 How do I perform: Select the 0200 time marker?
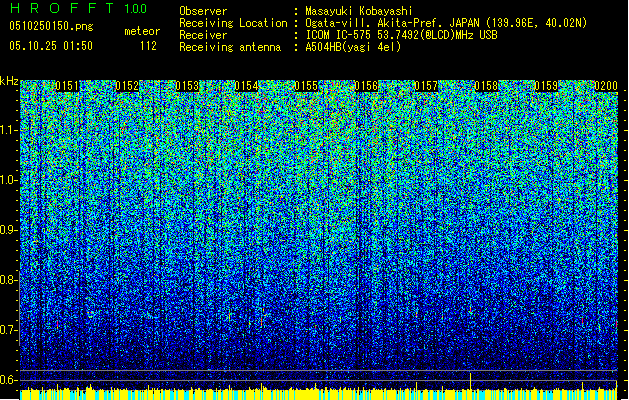[x=605, y=87]
